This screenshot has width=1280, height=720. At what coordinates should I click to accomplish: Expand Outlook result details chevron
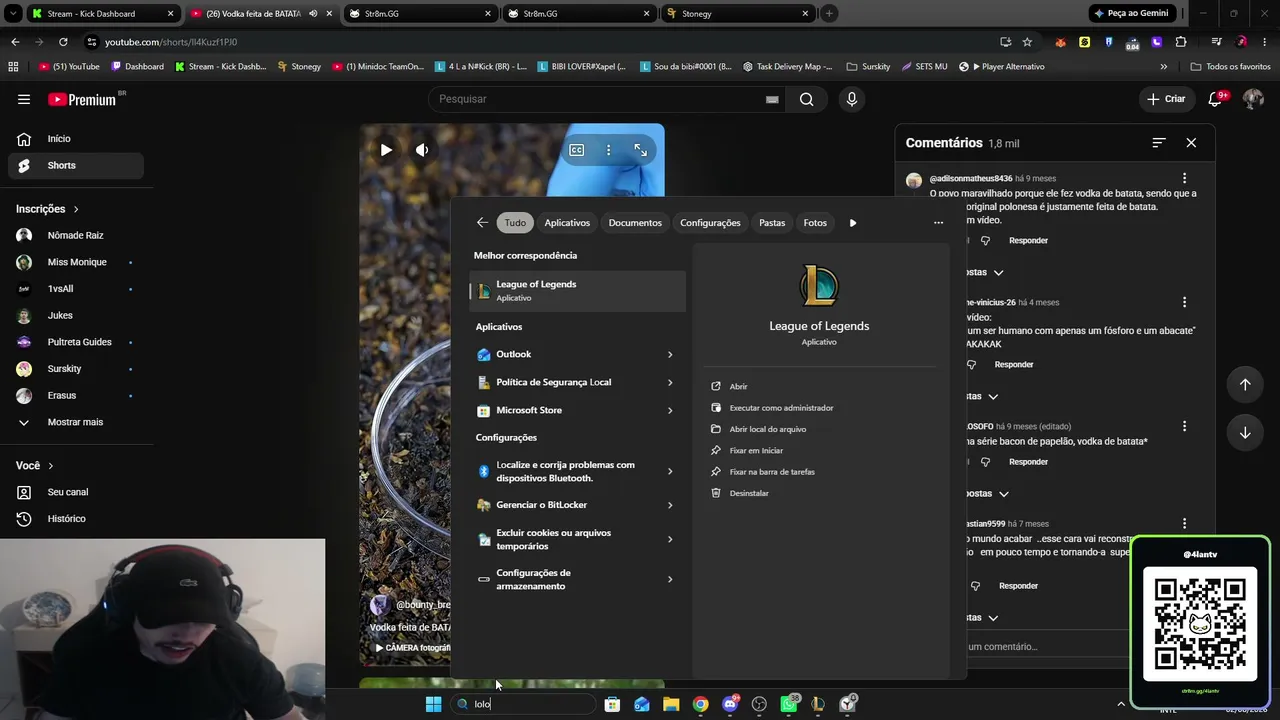(670, 355)
